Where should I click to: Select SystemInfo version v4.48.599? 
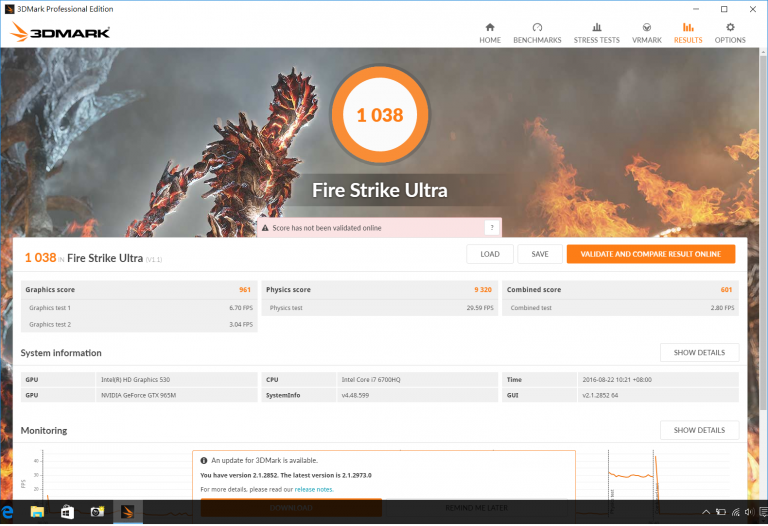click(355, 395)
